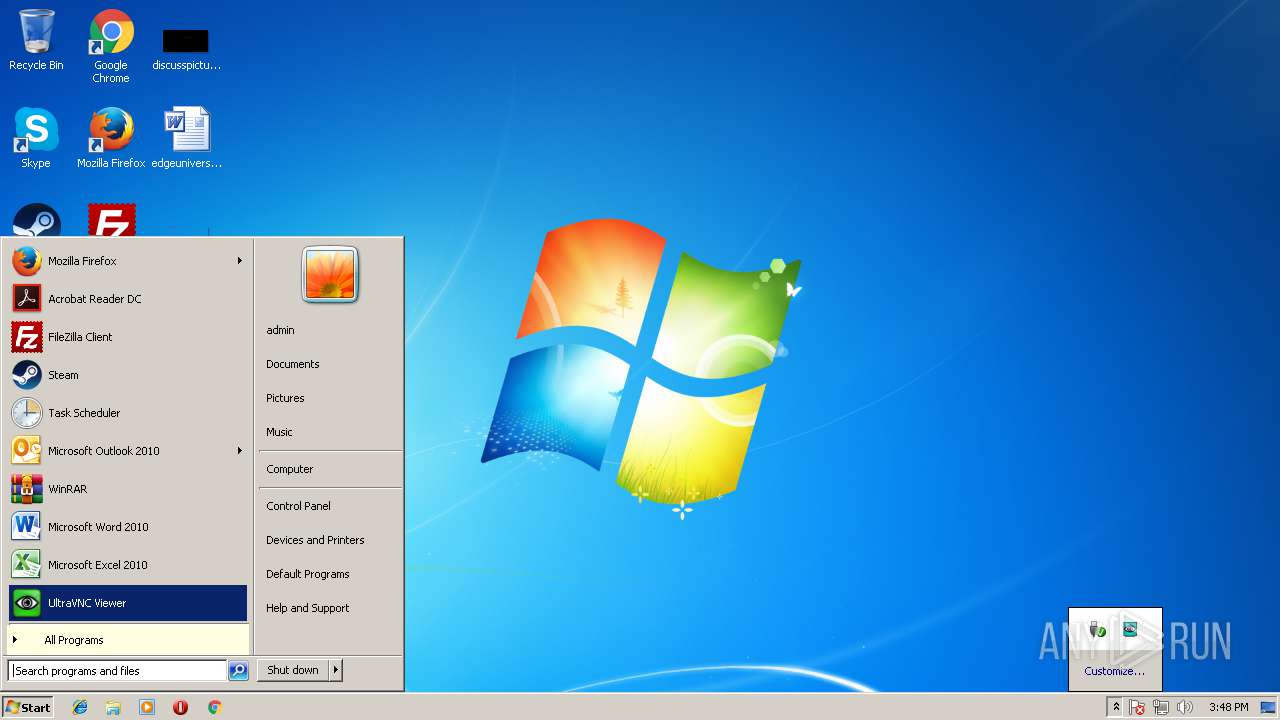Launch Microsoft Word 2010 from the Start menu

click(128, 527)
